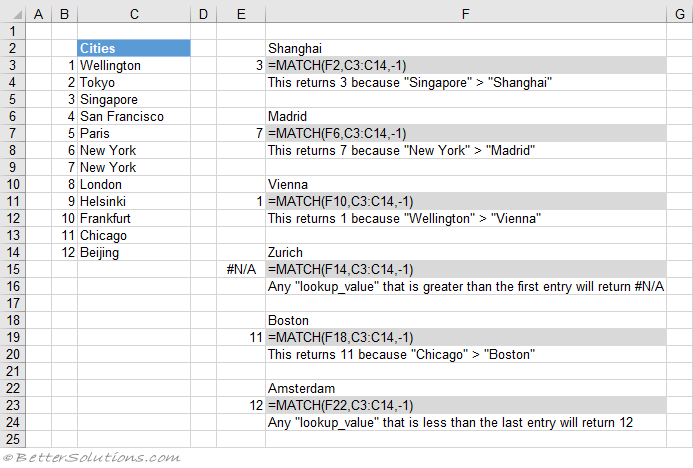Select column A header
Viewport: 693px width, 468px height.
(x=38, y=14)
